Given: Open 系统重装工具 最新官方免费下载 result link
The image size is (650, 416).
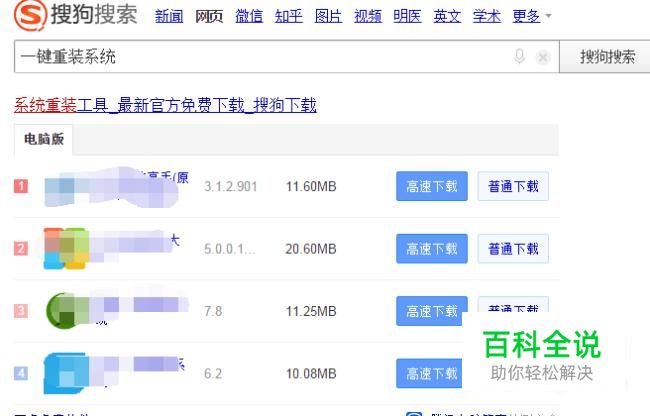Looking at the screenshot, I should point(165,105).
